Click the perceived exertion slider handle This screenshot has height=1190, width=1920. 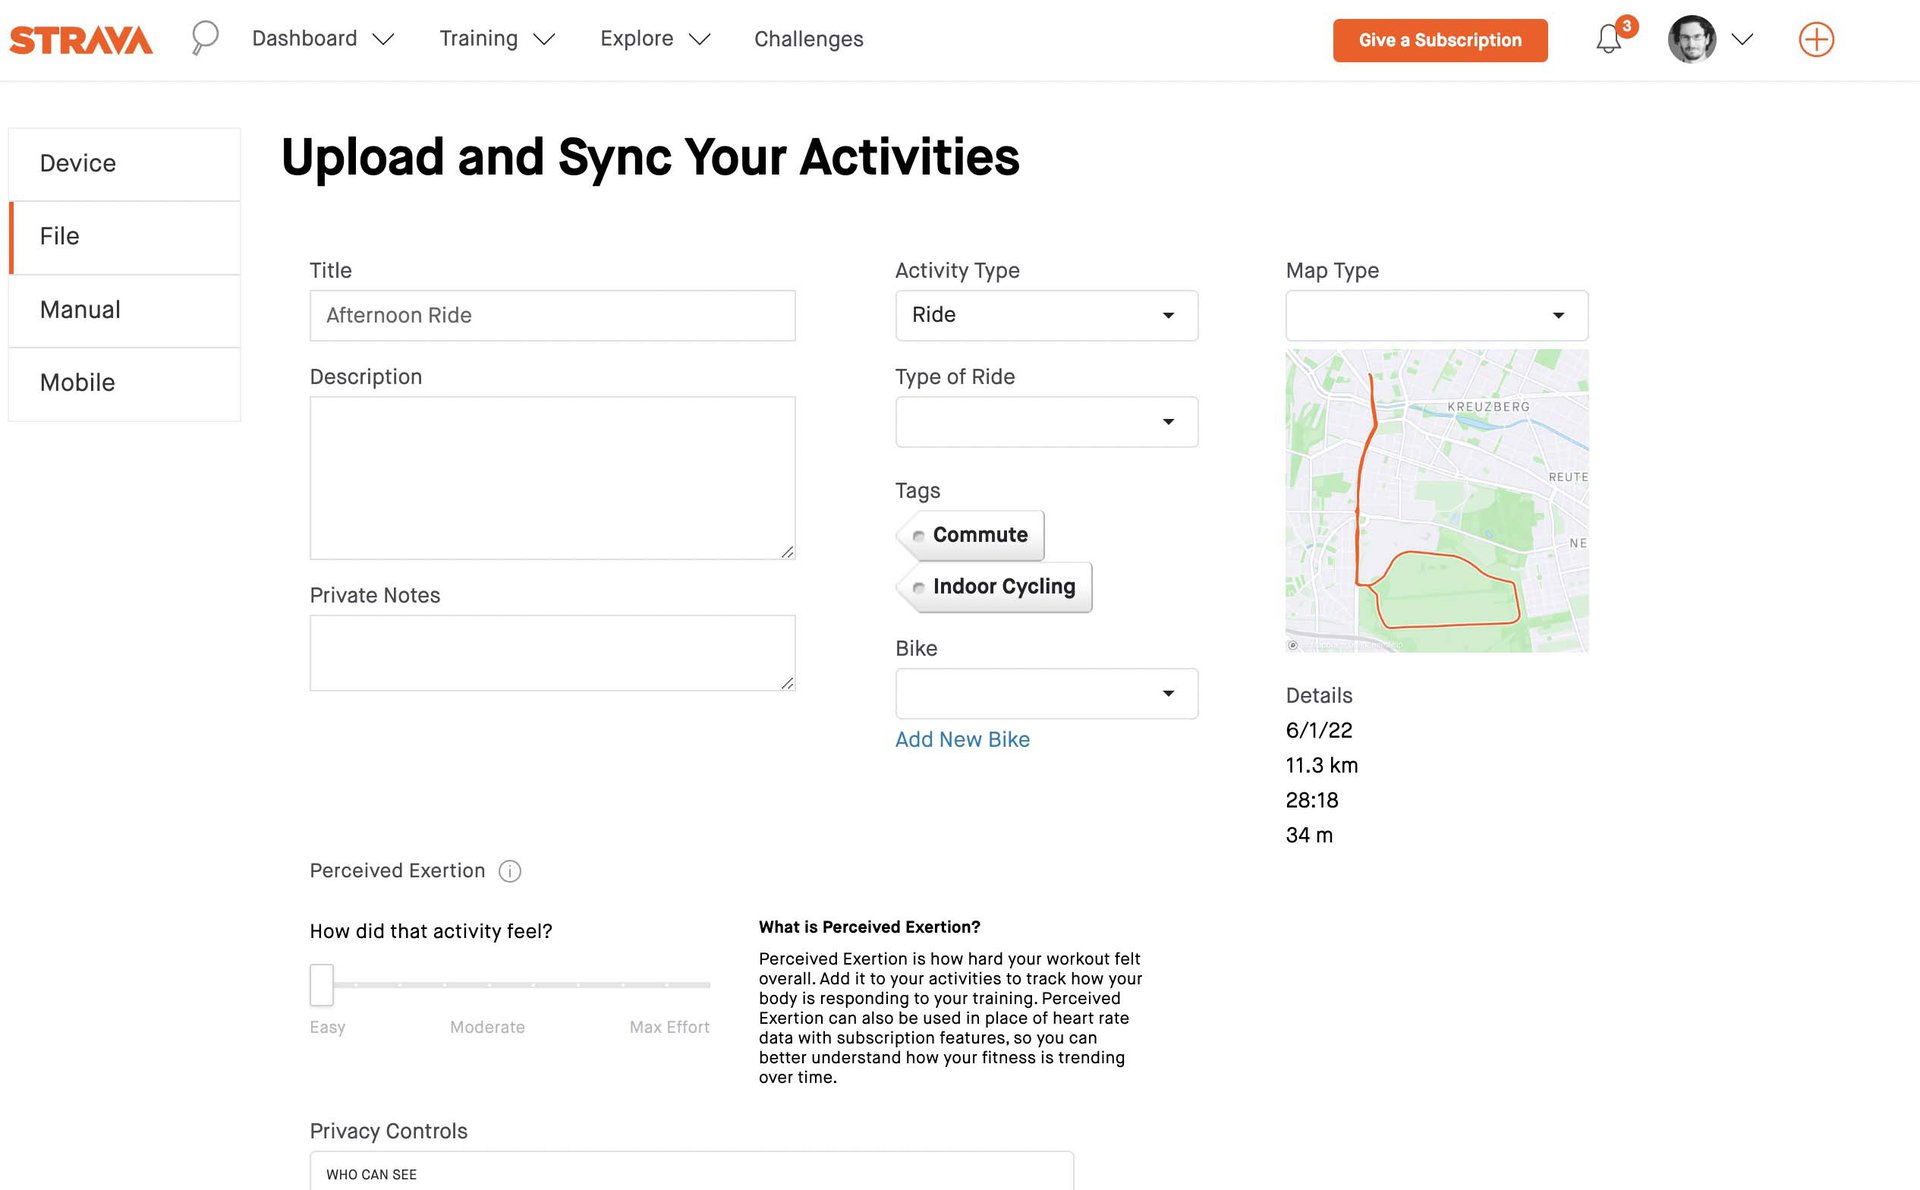coord(321,985)
